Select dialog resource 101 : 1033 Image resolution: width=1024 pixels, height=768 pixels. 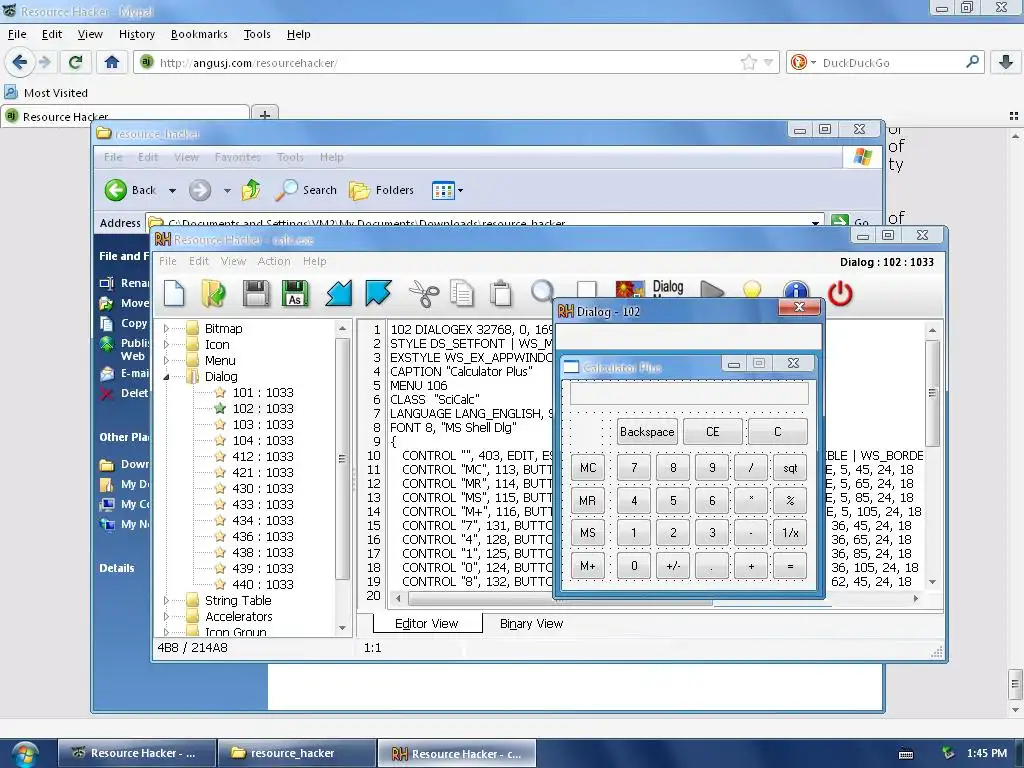(263, 392)
